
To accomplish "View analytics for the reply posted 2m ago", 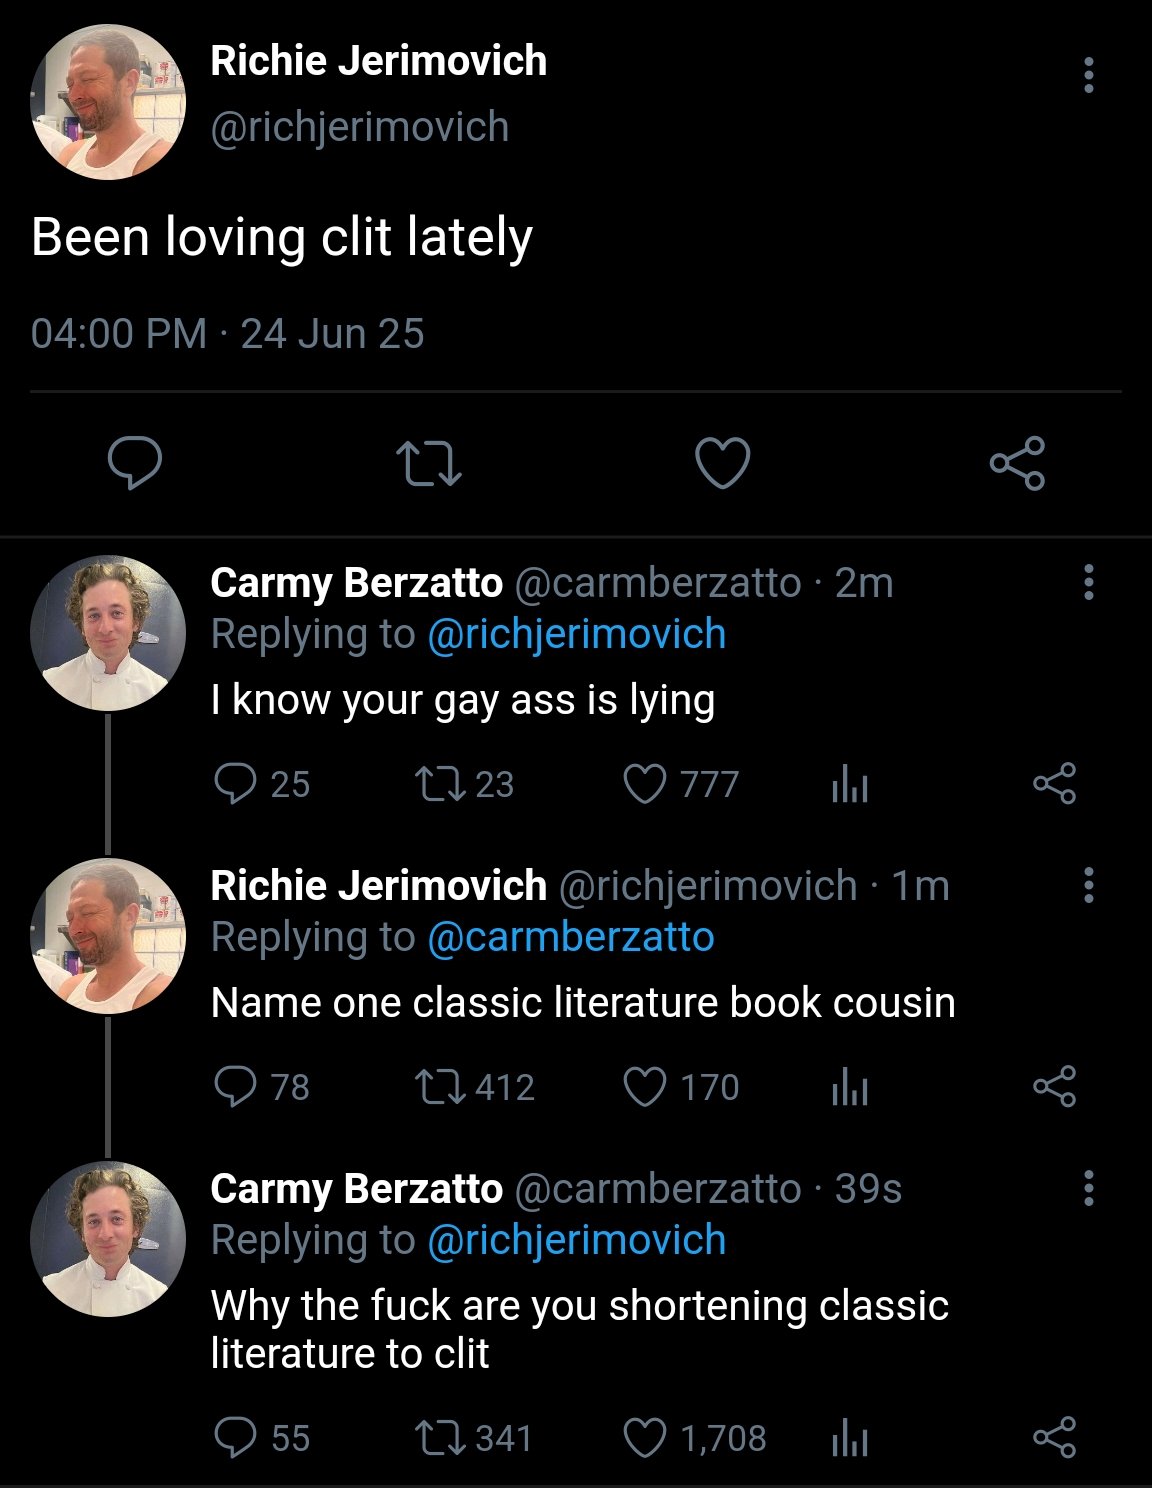I will click(849, 785).
